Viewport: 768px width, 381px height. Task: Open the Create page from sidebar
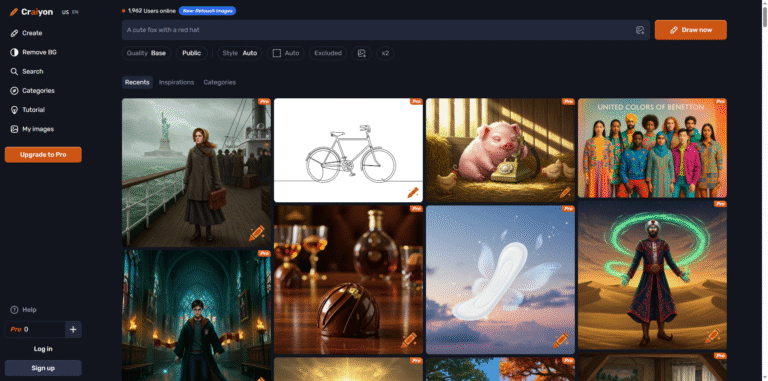tap(26, 33)
